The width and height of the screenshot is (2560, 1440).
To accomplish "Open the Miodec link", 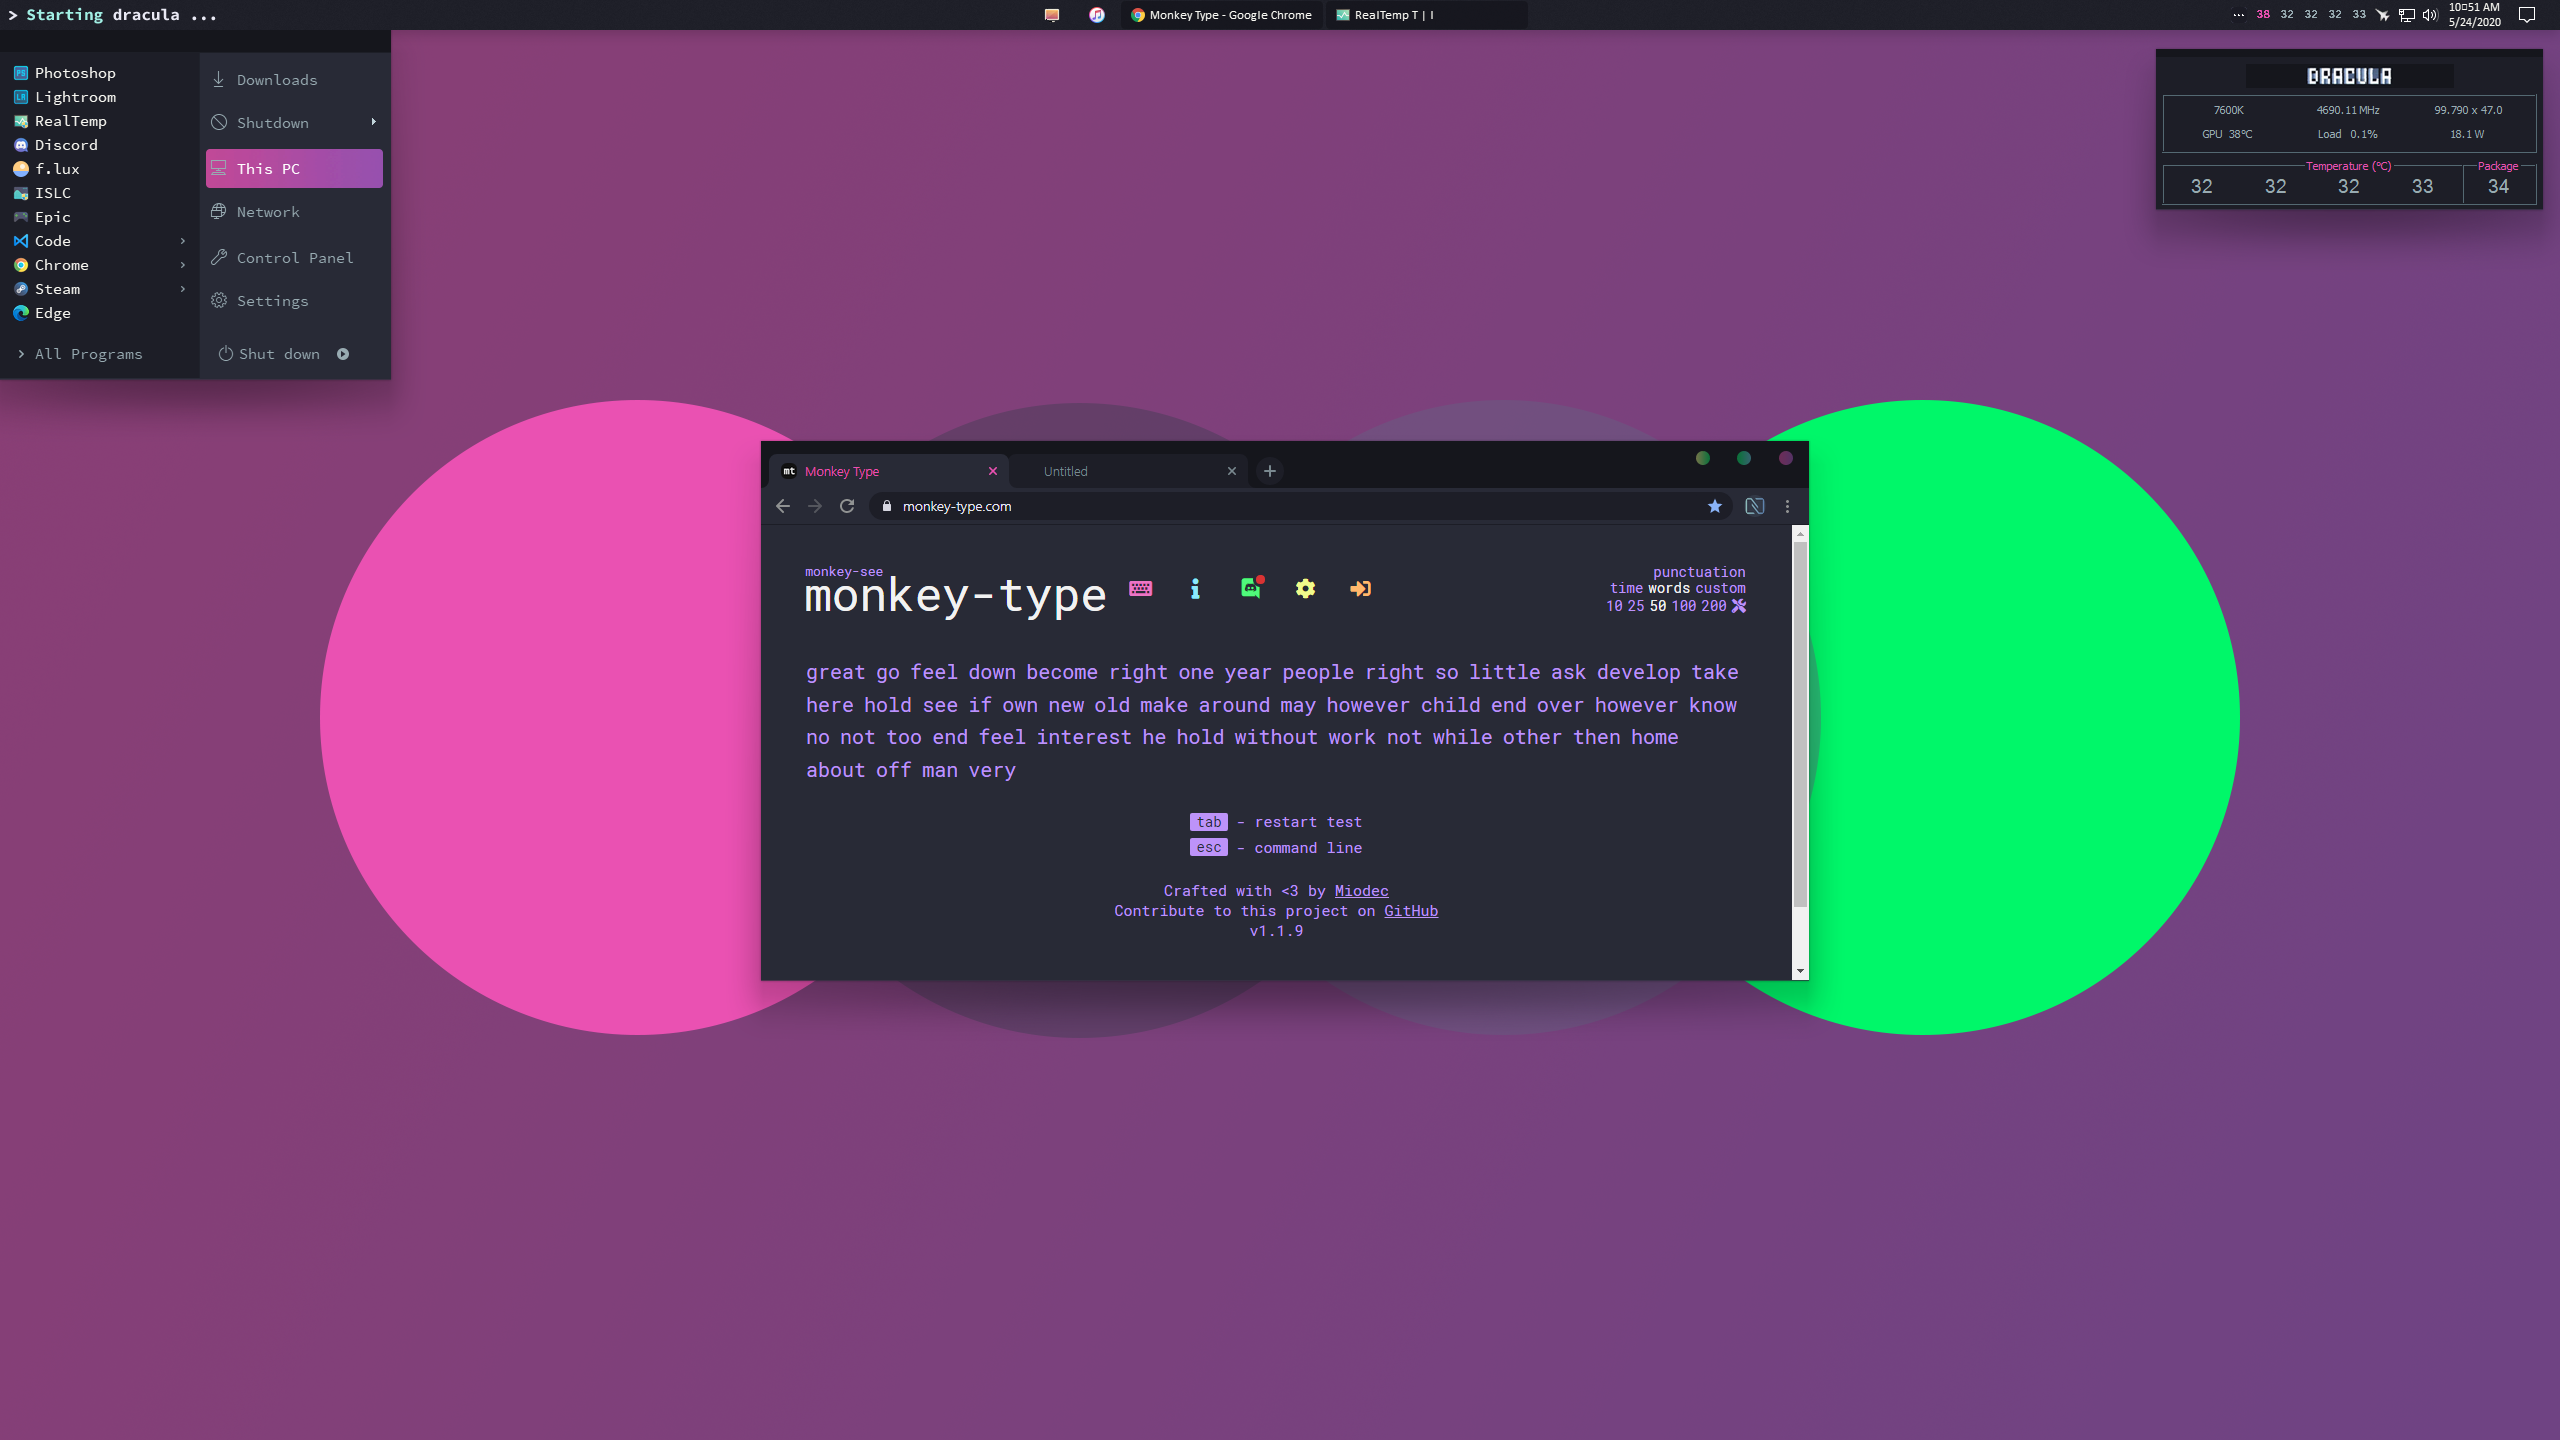I will [1361, 890].
